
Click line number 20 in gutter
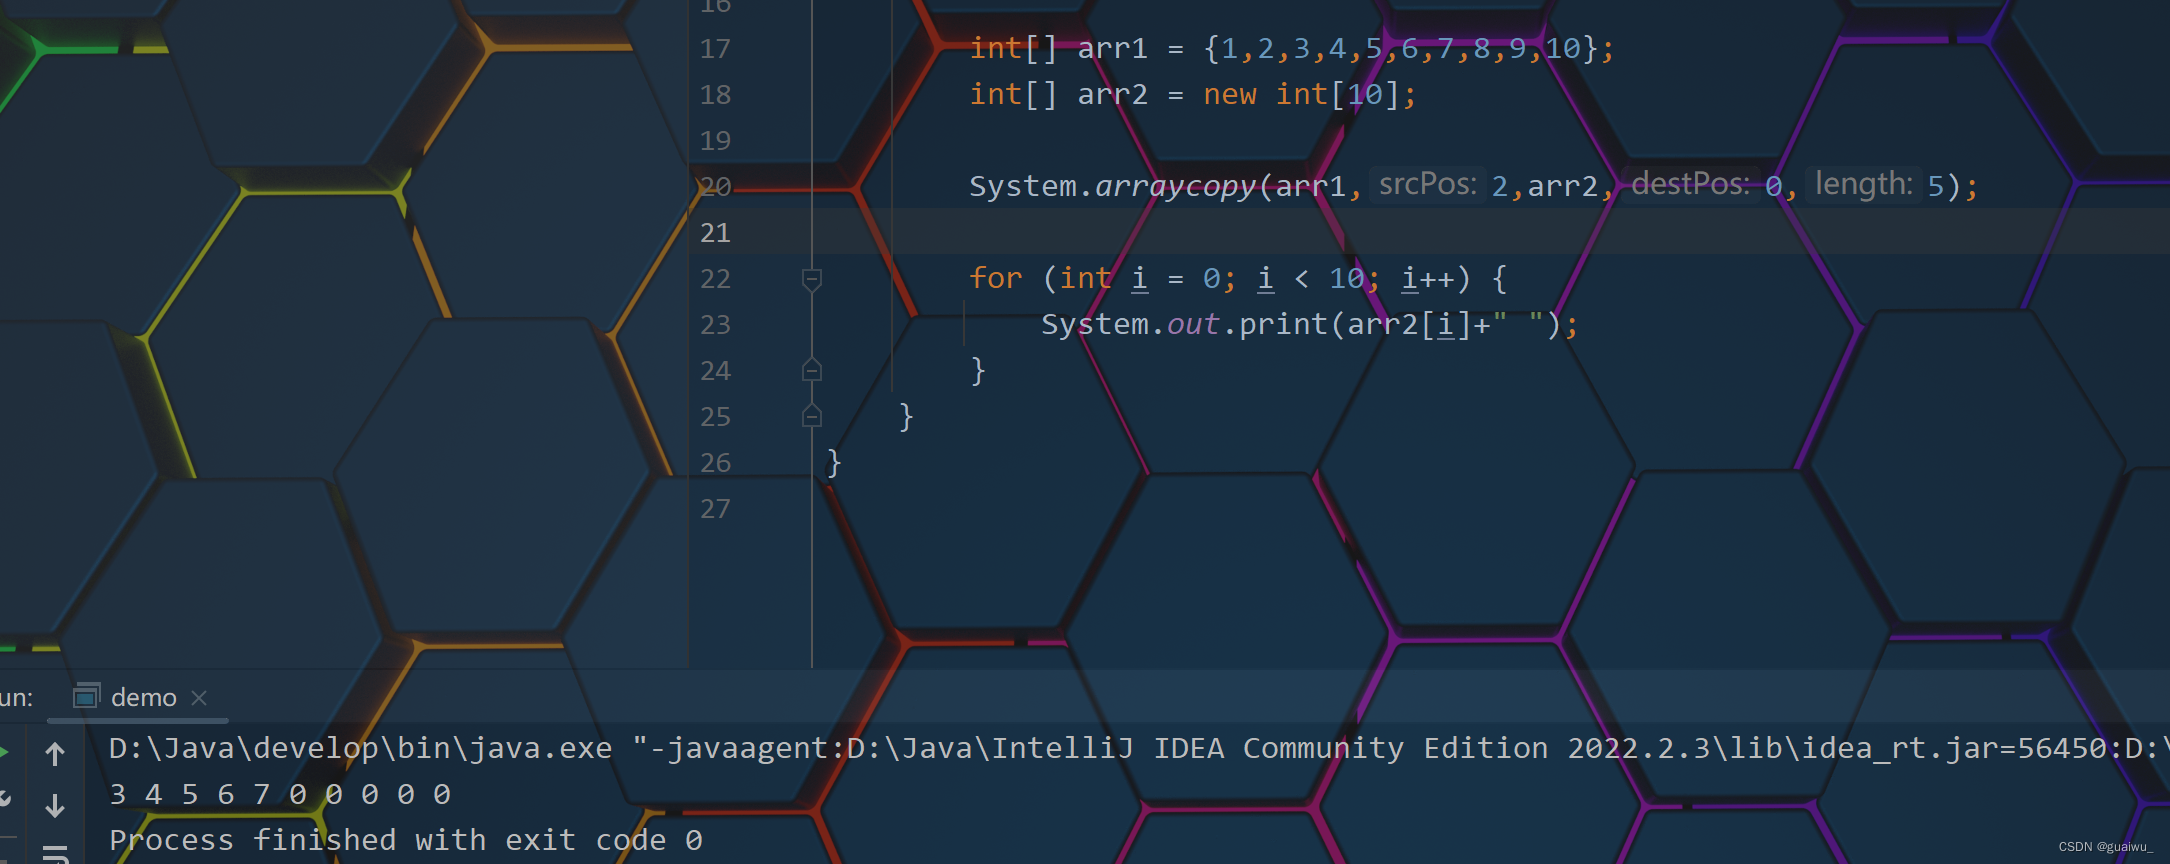point(715,187)
